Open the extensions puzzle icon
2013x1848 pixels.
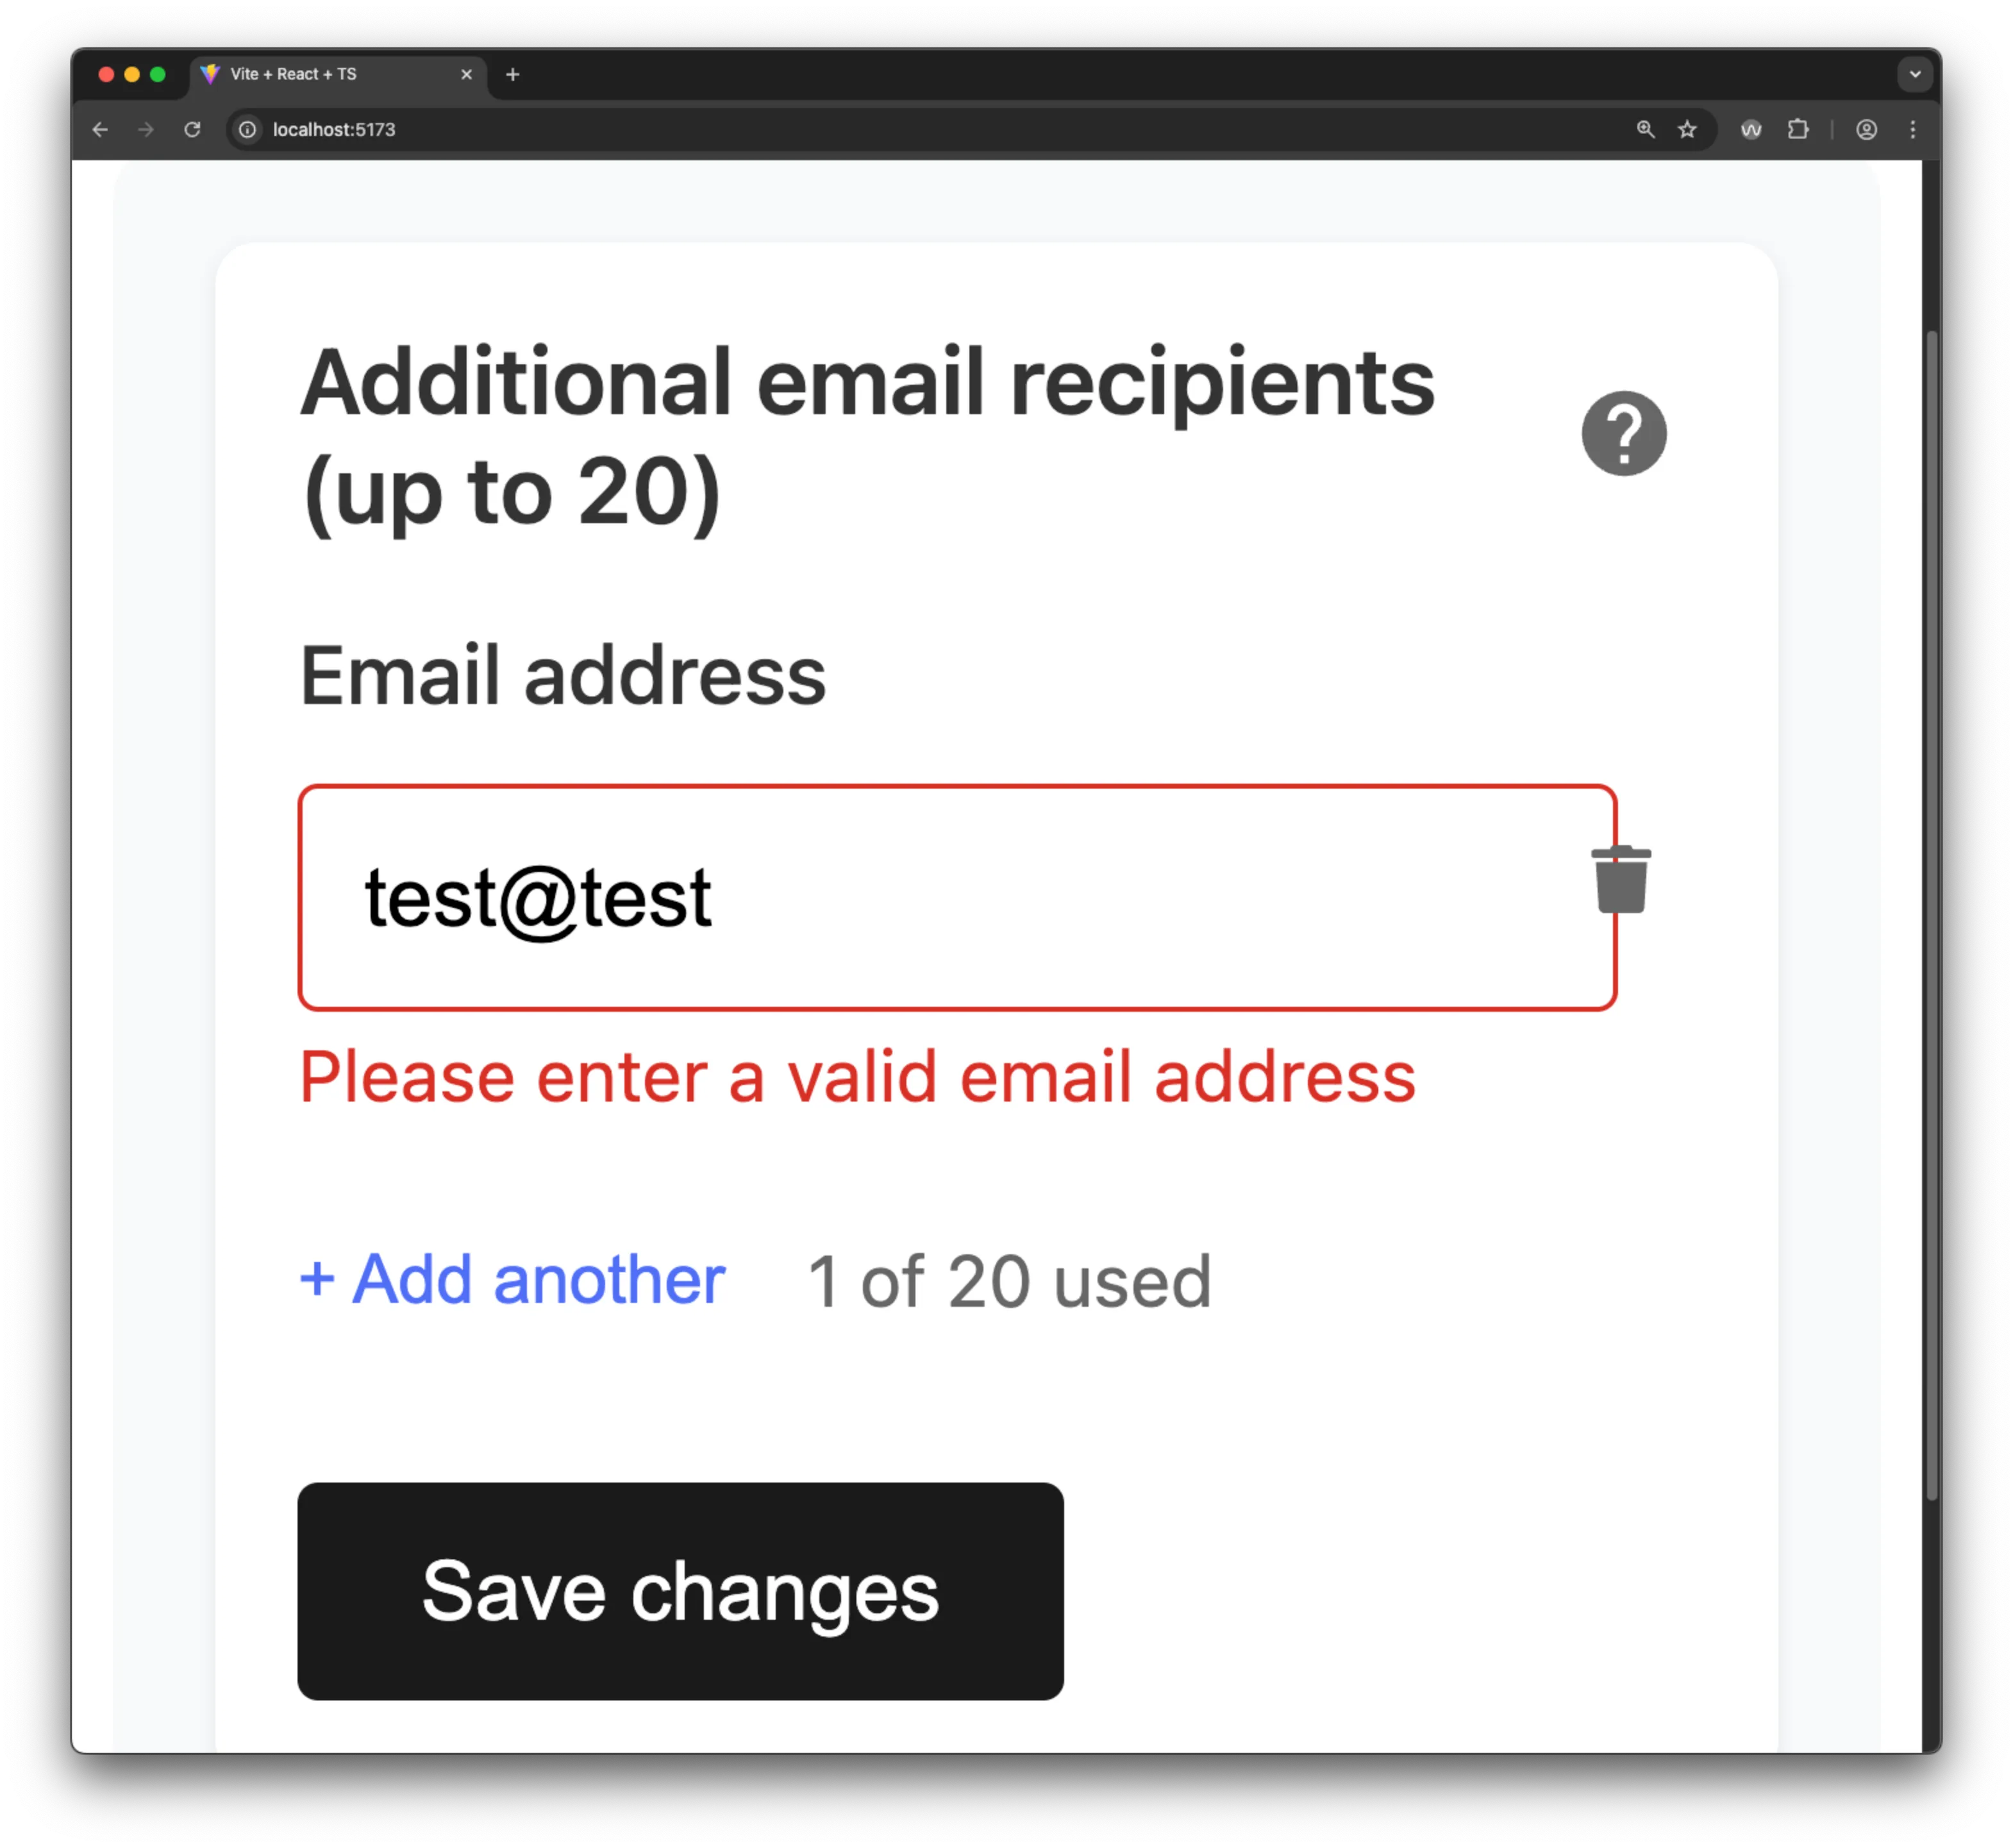tap(1798, 129)
